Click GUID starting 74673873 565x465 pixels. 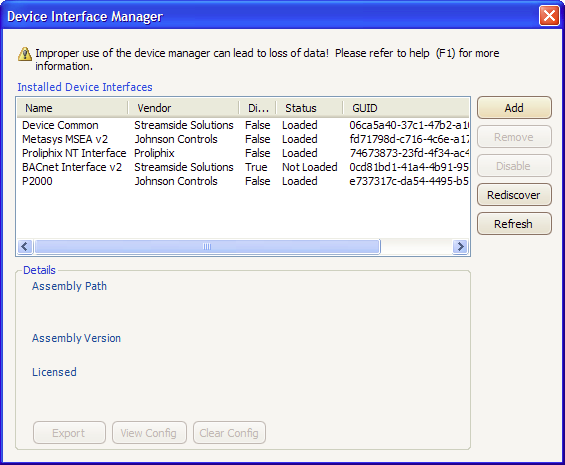click(x=409, y=153)
